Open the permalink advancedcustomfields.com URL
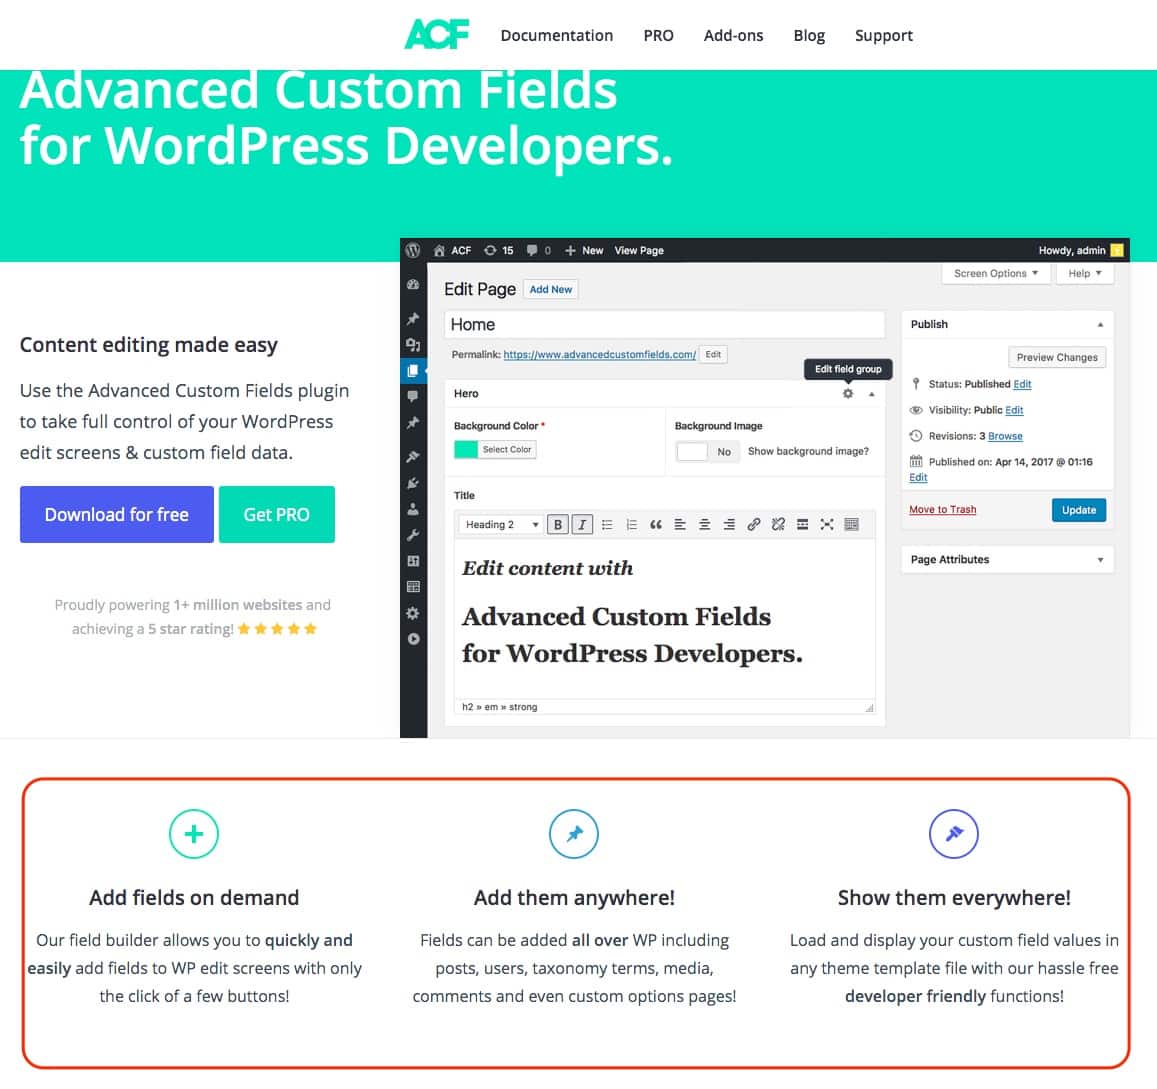This screenshot has height=1089, width=1157. click(599, 355)
